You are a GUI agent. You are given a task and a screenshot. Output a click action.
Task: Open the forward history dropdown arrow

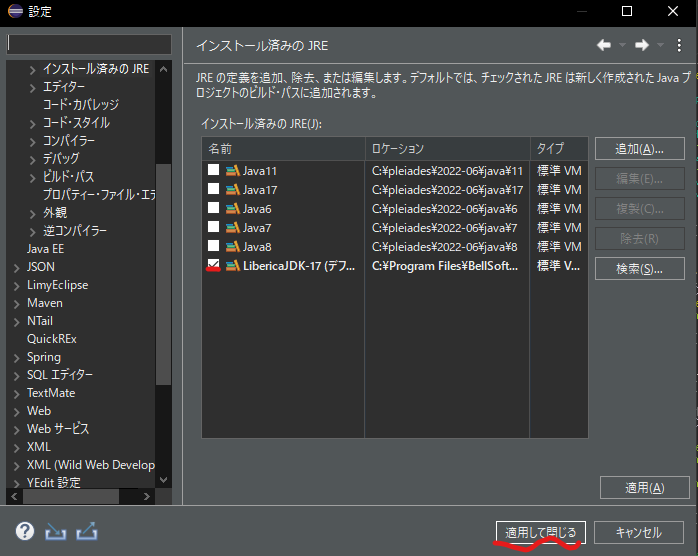(x=660, y=45)
